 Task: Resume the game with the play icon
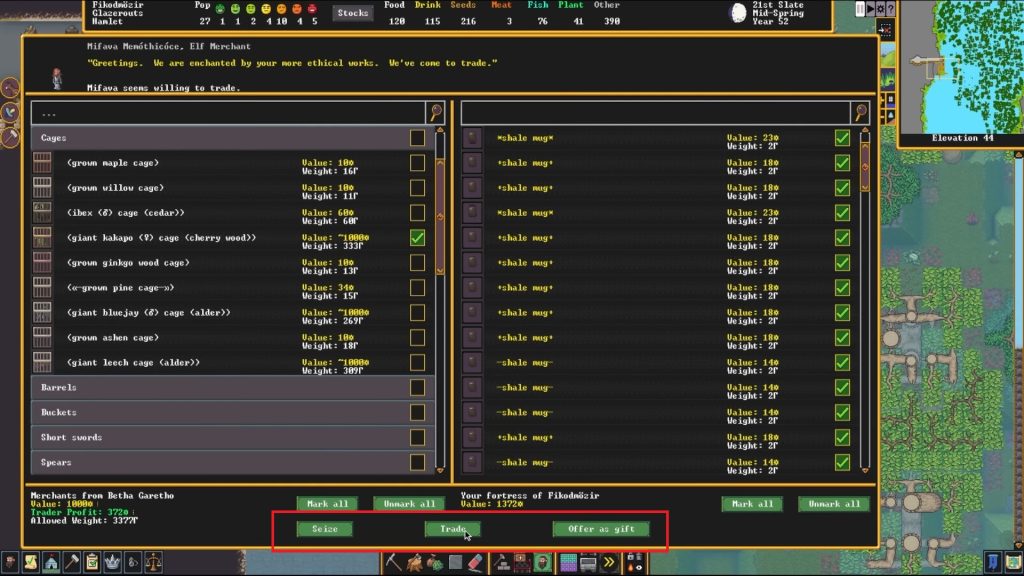point(870,8)
